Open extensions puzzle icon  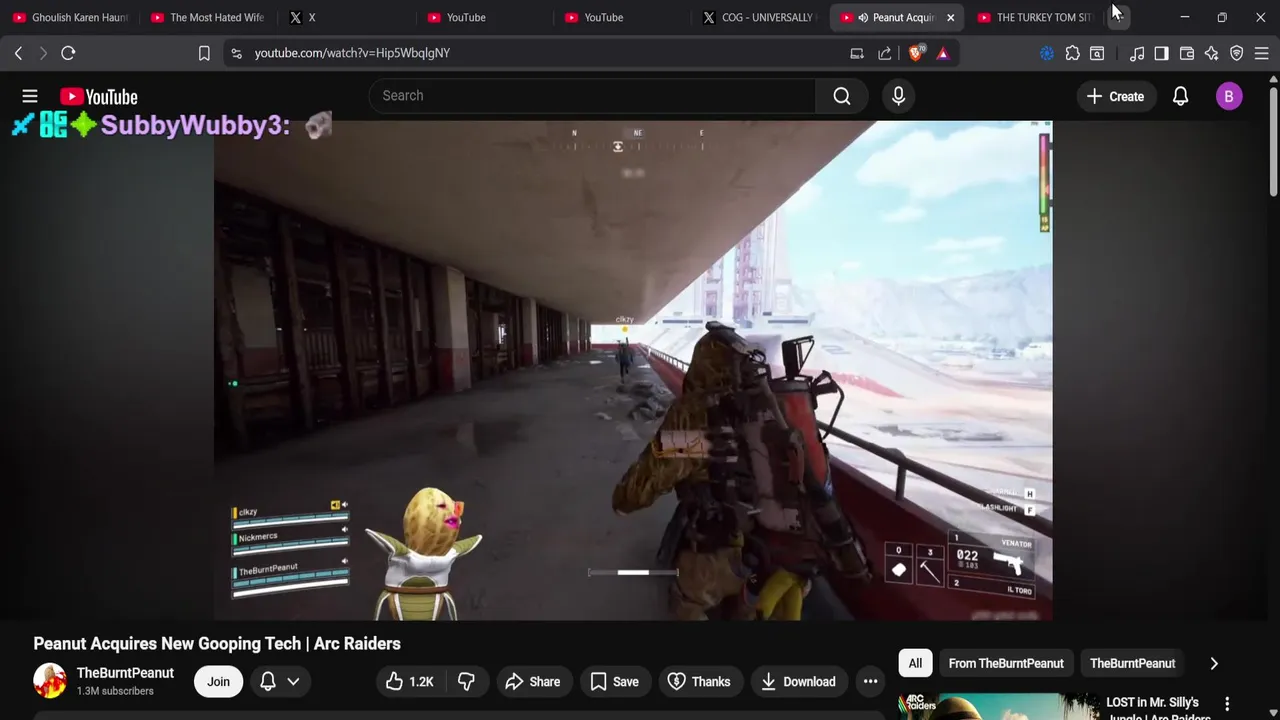click(1072, 53)
